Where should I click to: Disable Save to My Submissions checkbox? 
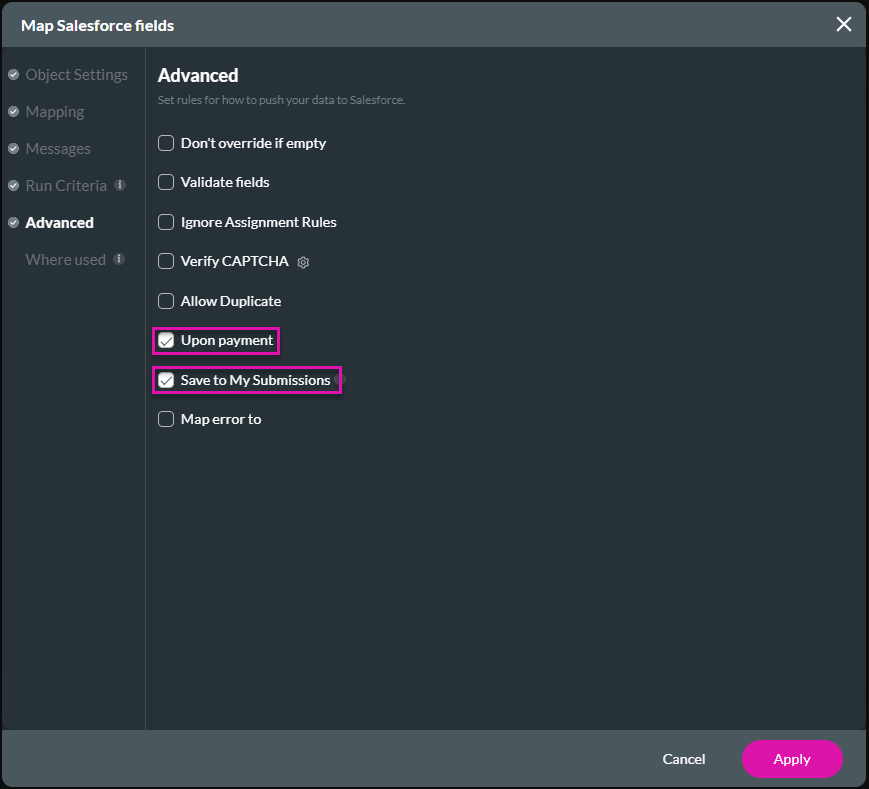[166, 380]
